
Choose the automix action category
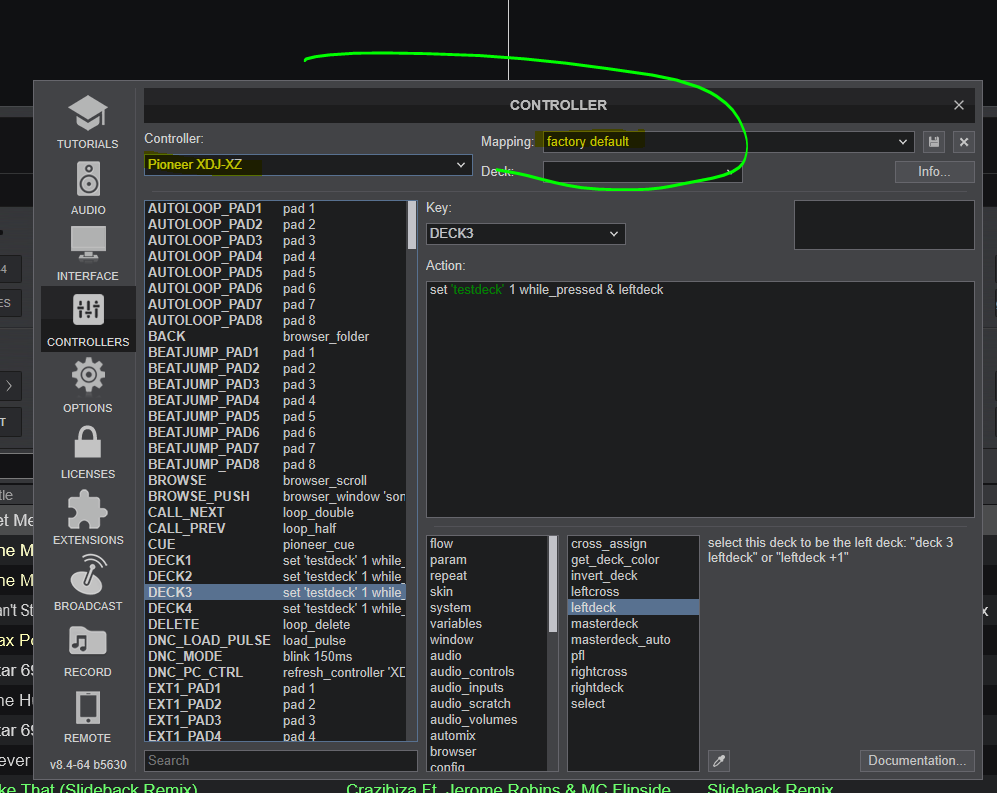coord(487,736)
